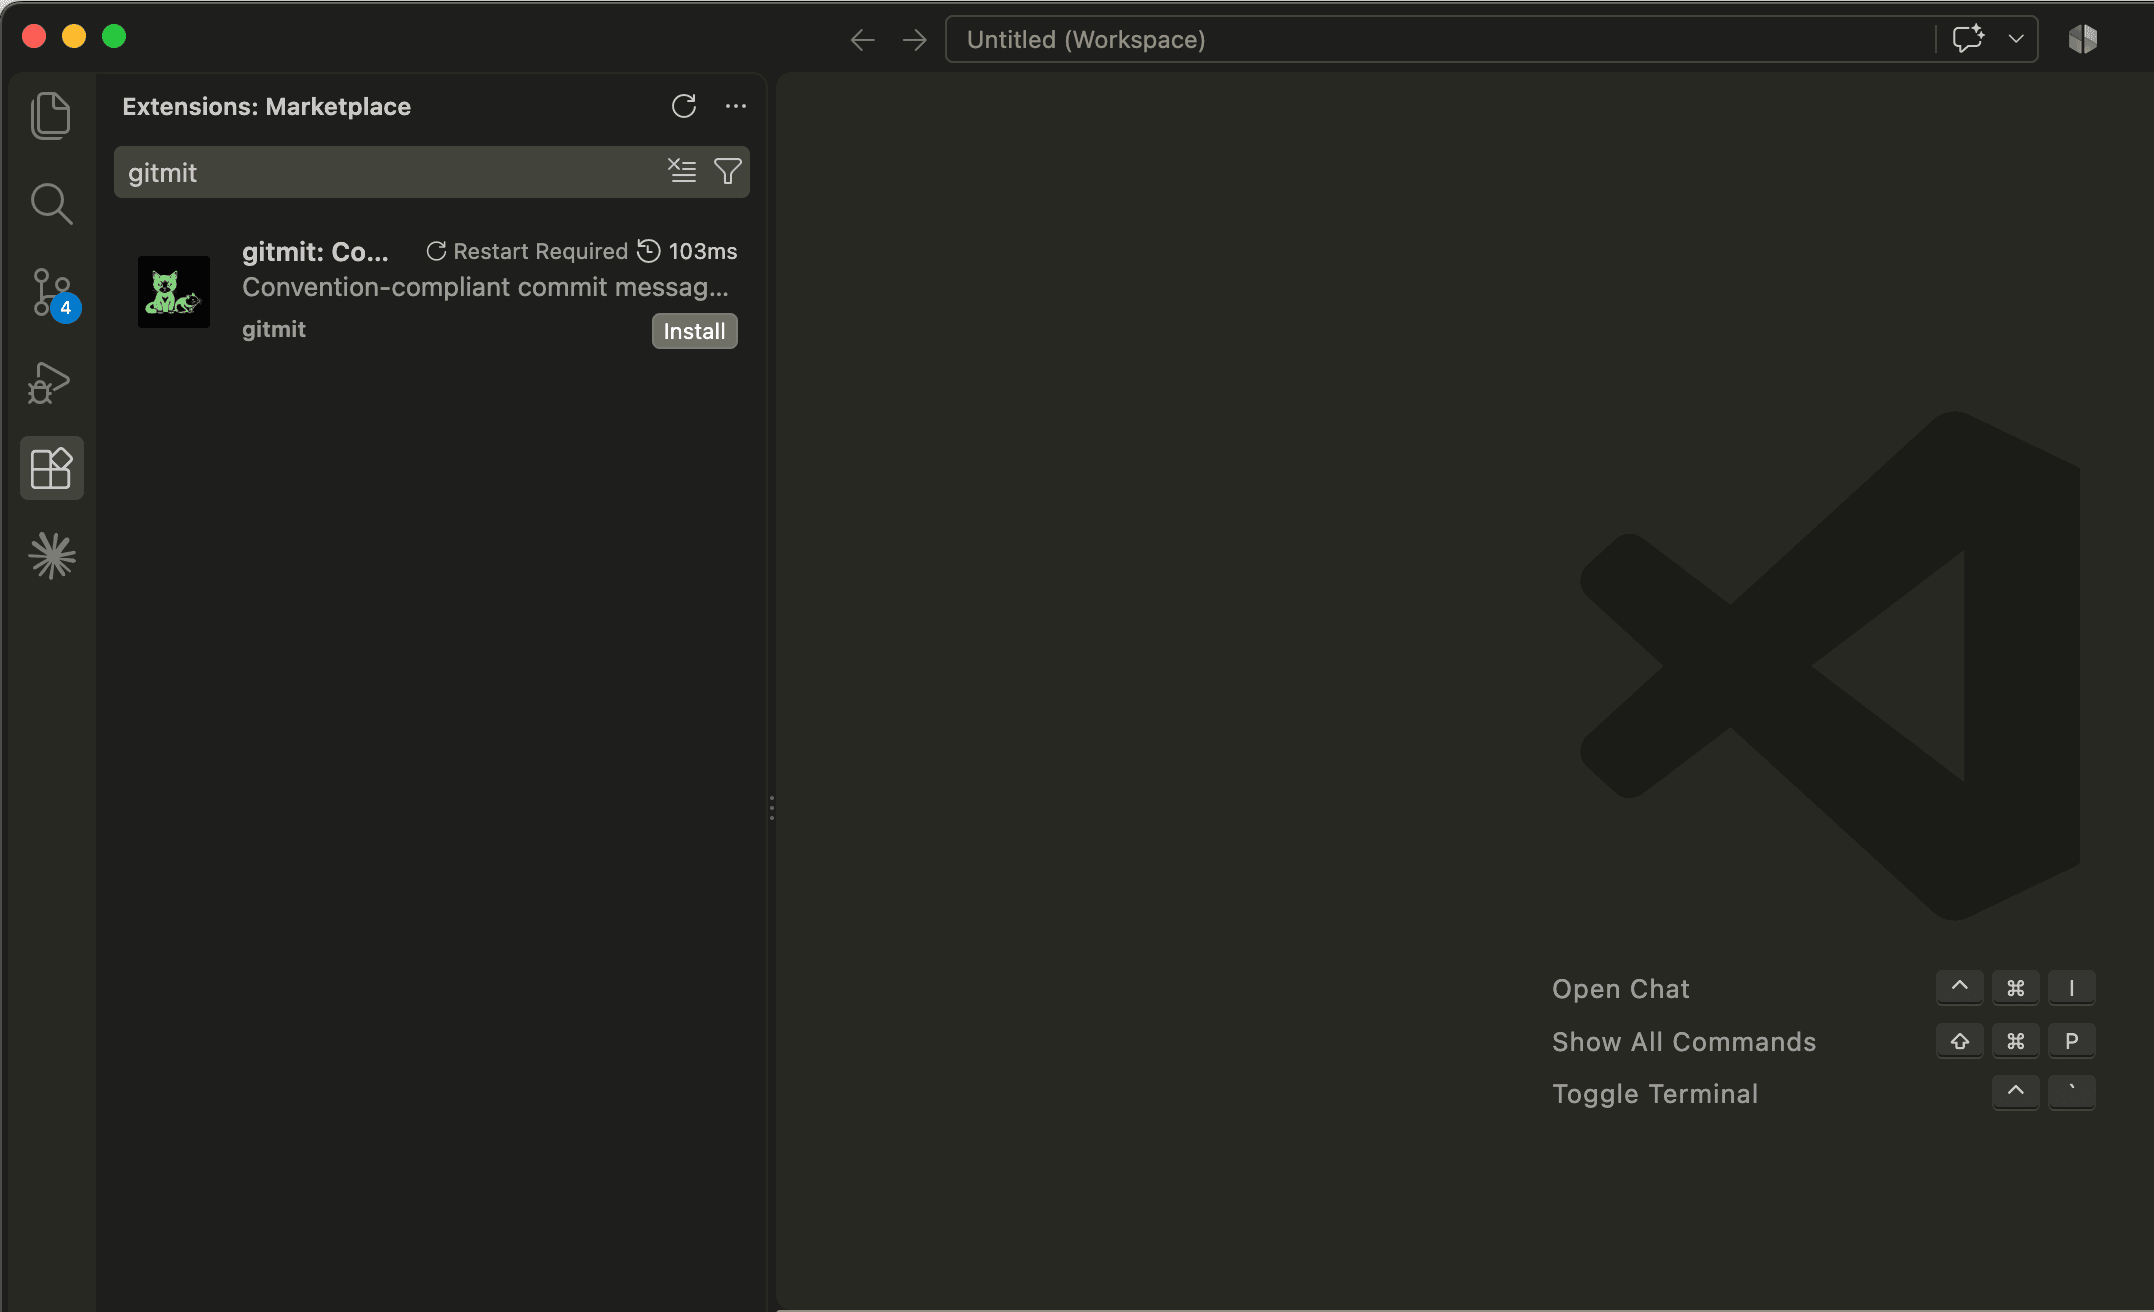
Task: Open Source Control view with badge 4
Action: [x=53, y=293]
